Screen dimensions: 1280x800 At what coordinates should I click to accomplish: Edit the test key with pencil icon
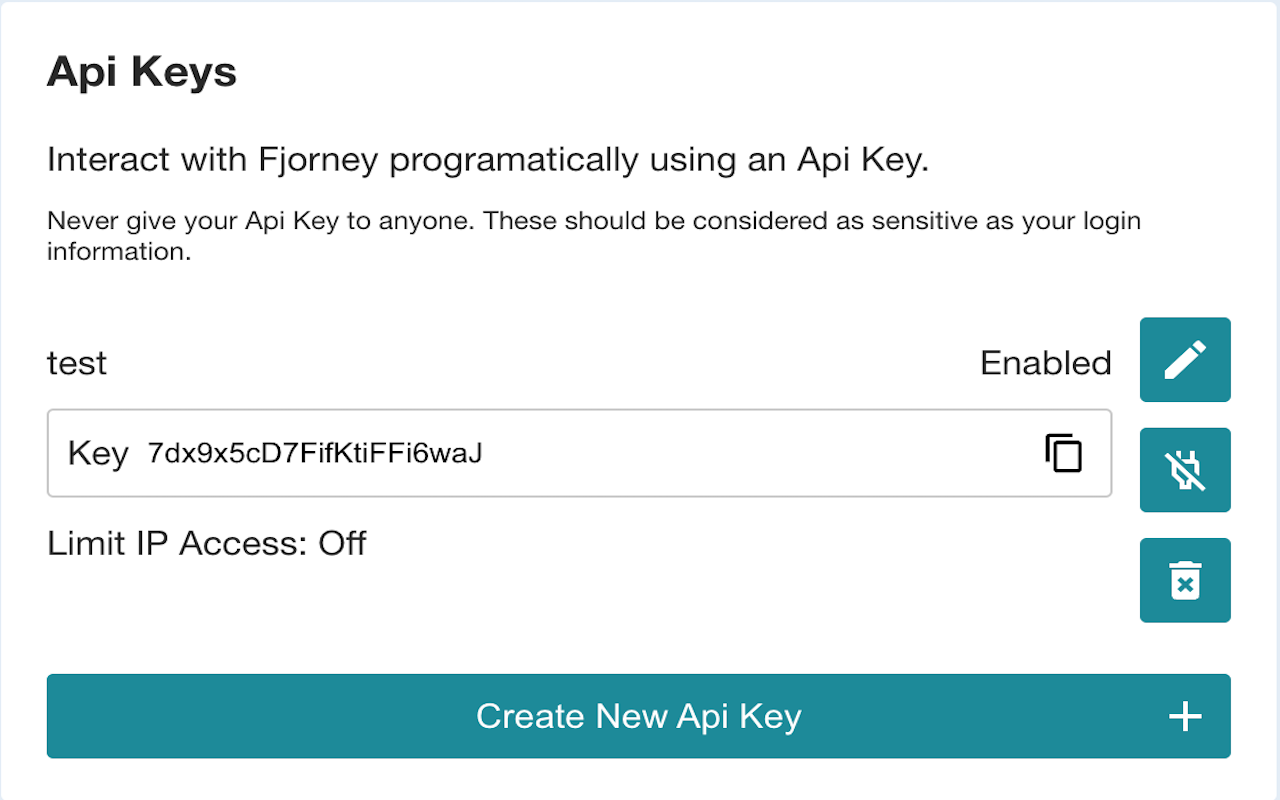pyautogui.click(x=1185, y=360)
